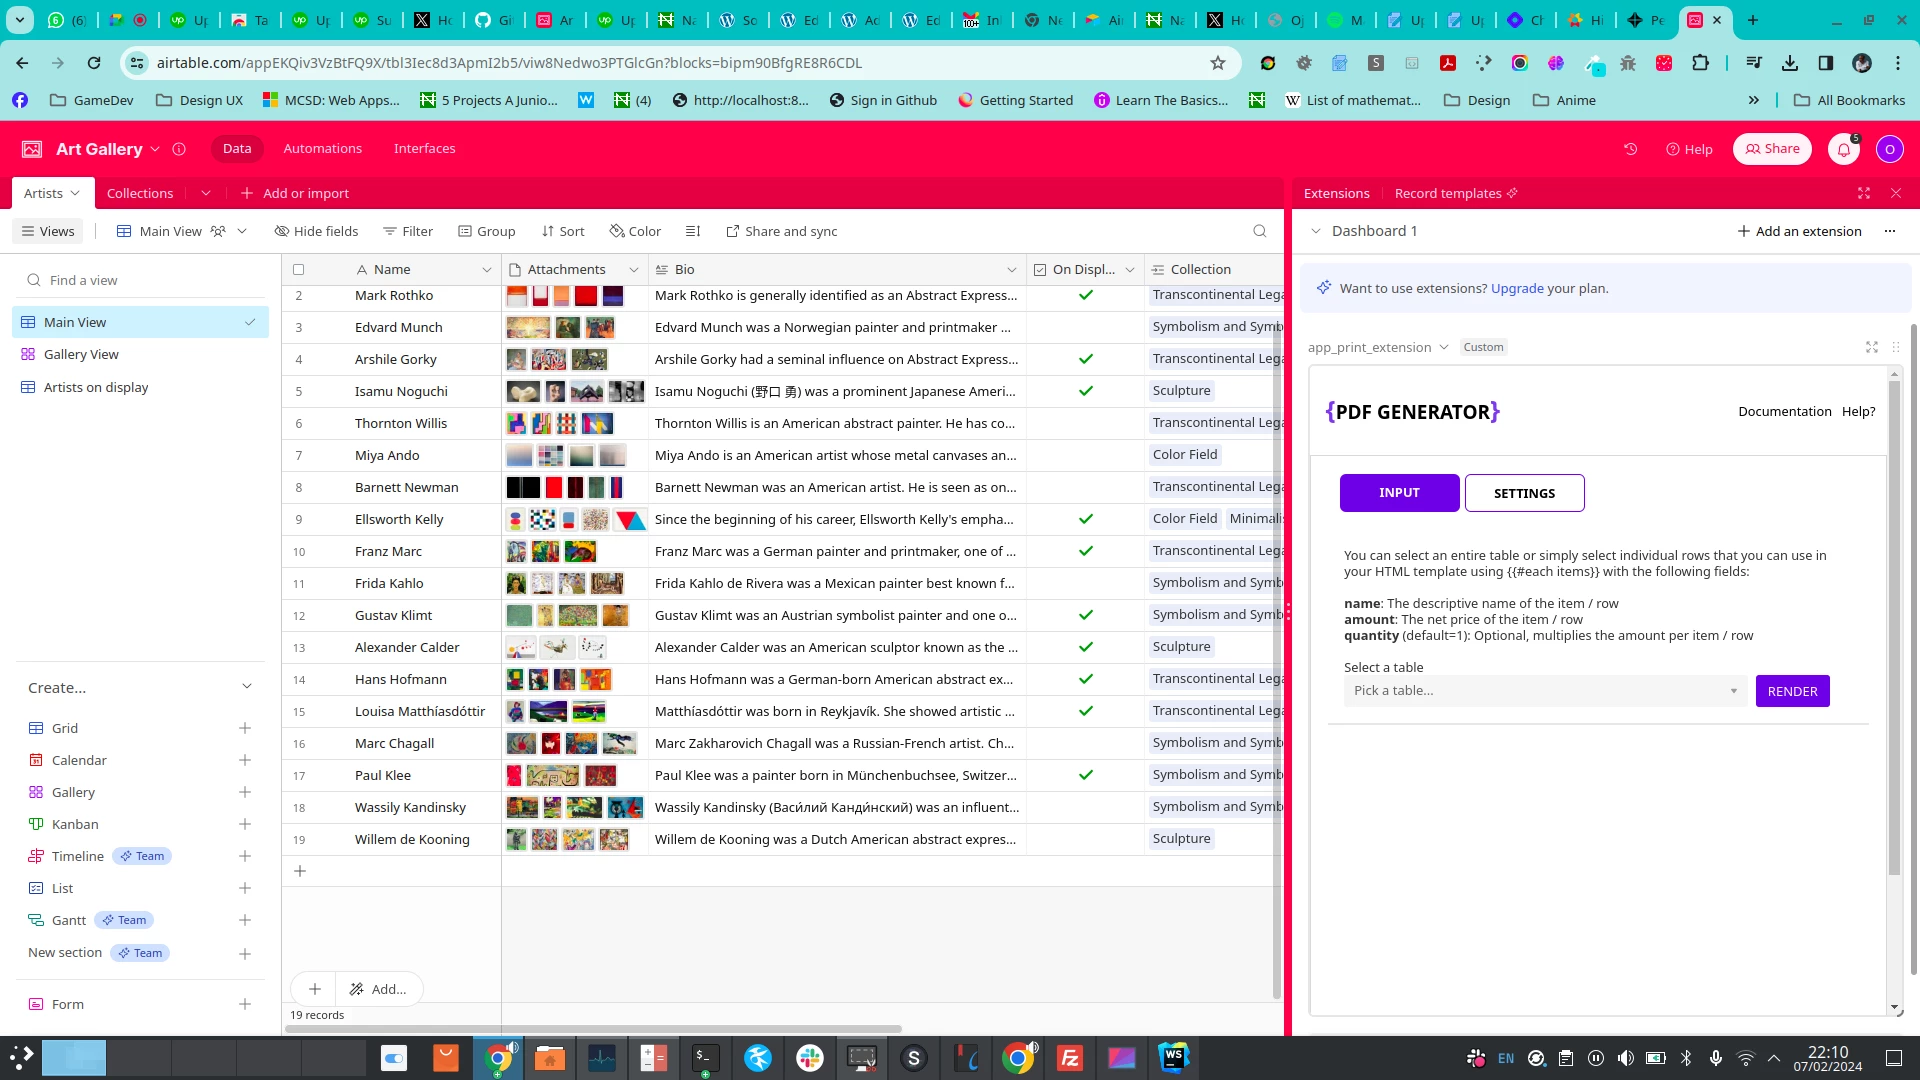Viewport: 1920px width, 1080px height.
Task: Expand the Name column header dropdown
Action: 486,270
